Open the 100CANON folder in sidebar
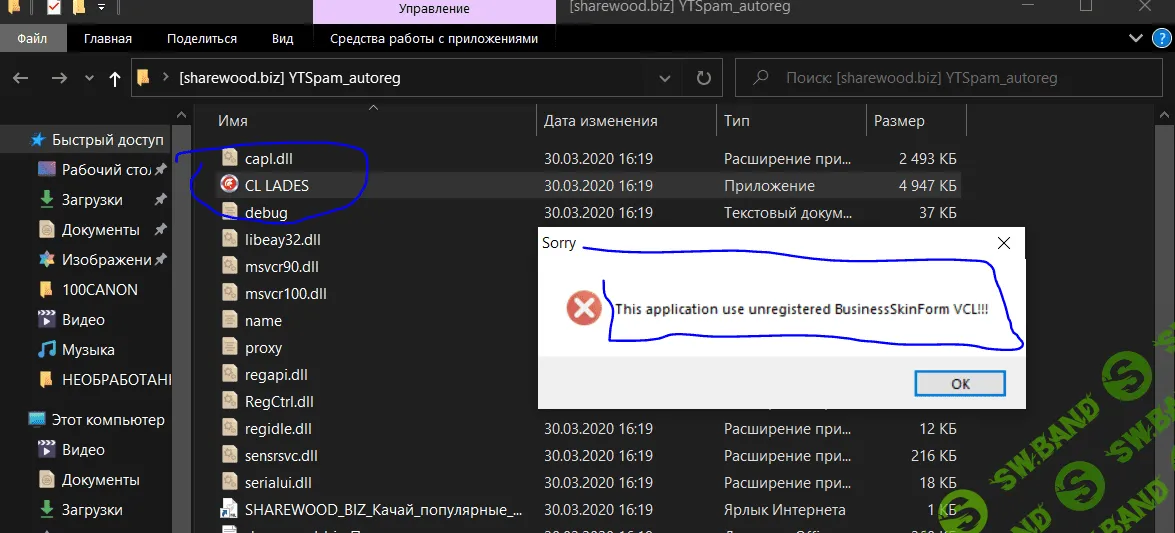Image resolution: width=1175 pixels, height=533 pixels. 99,290
